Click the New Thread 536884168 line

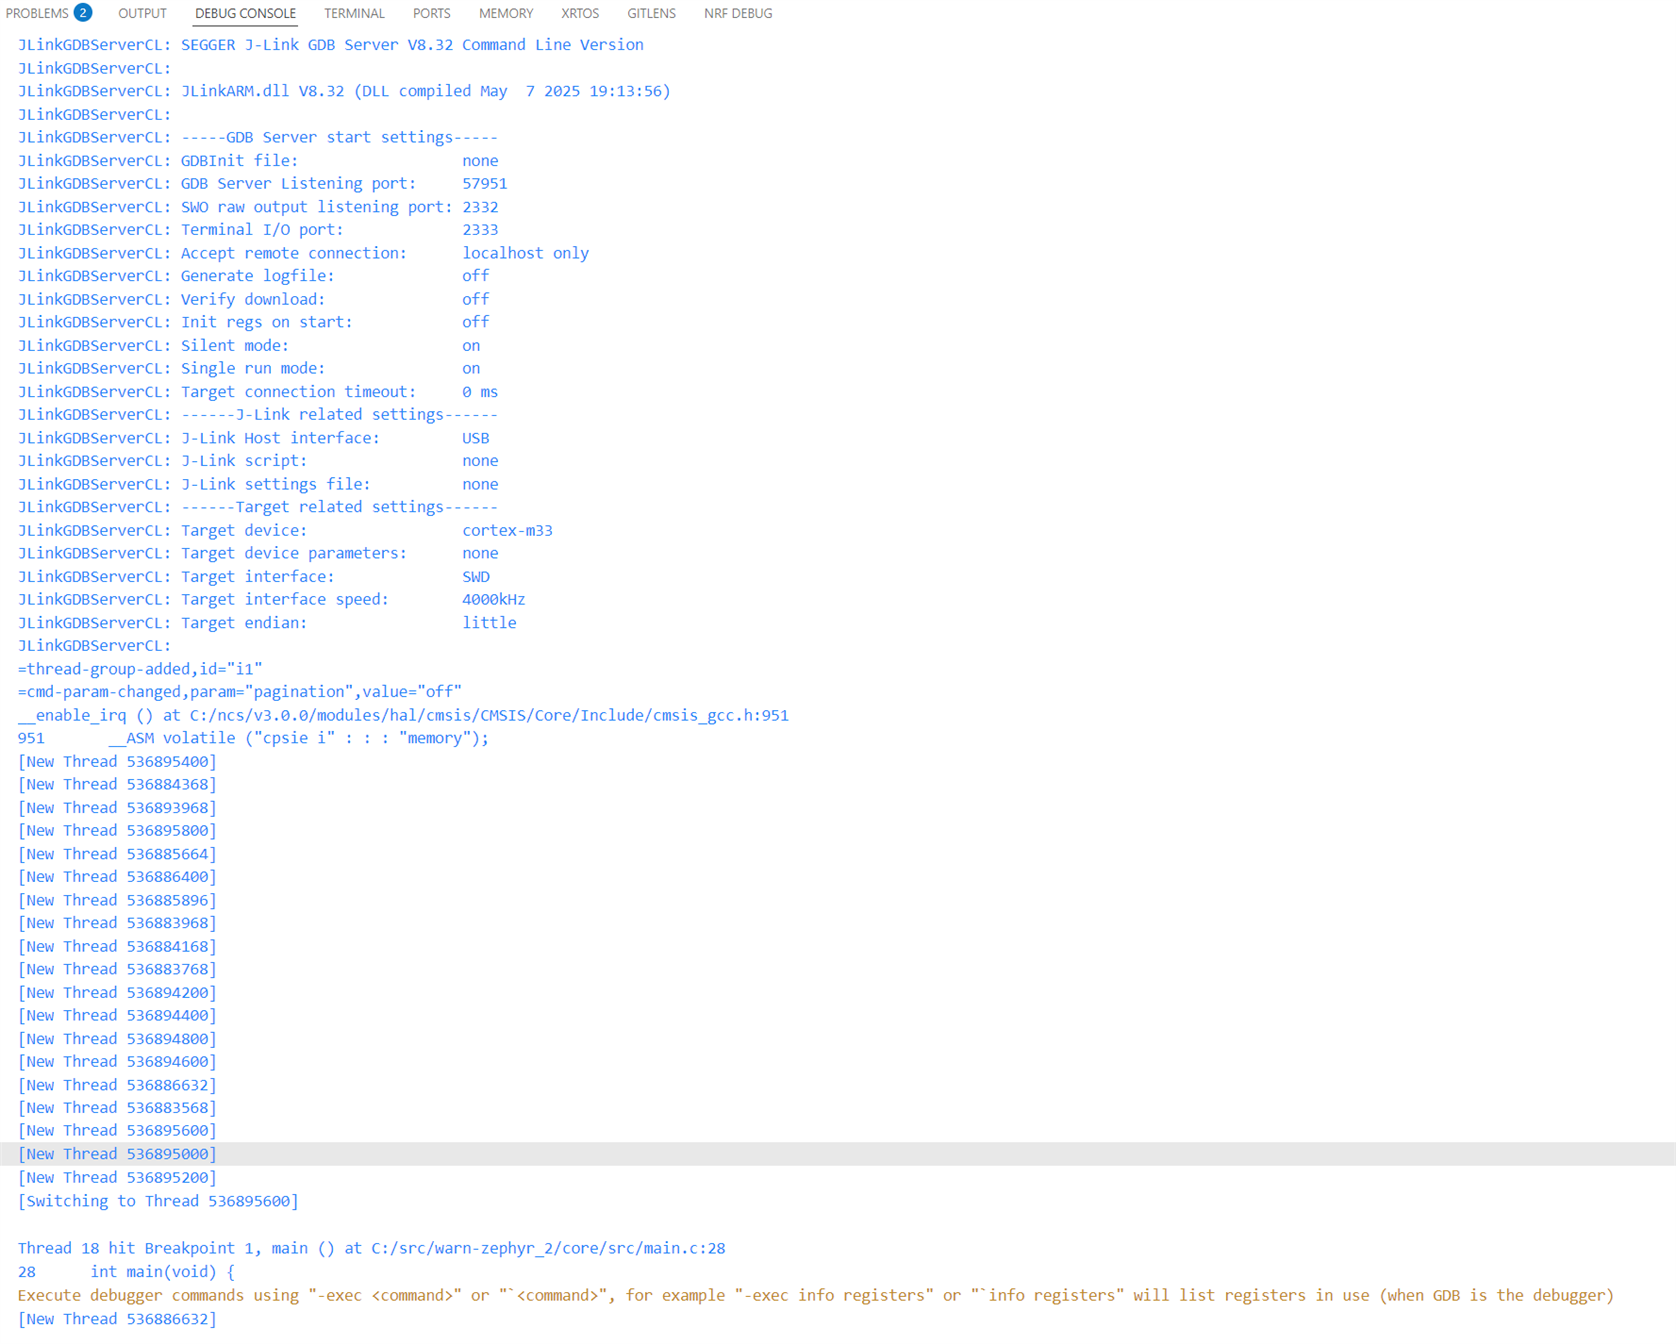[x=117, y=947]
